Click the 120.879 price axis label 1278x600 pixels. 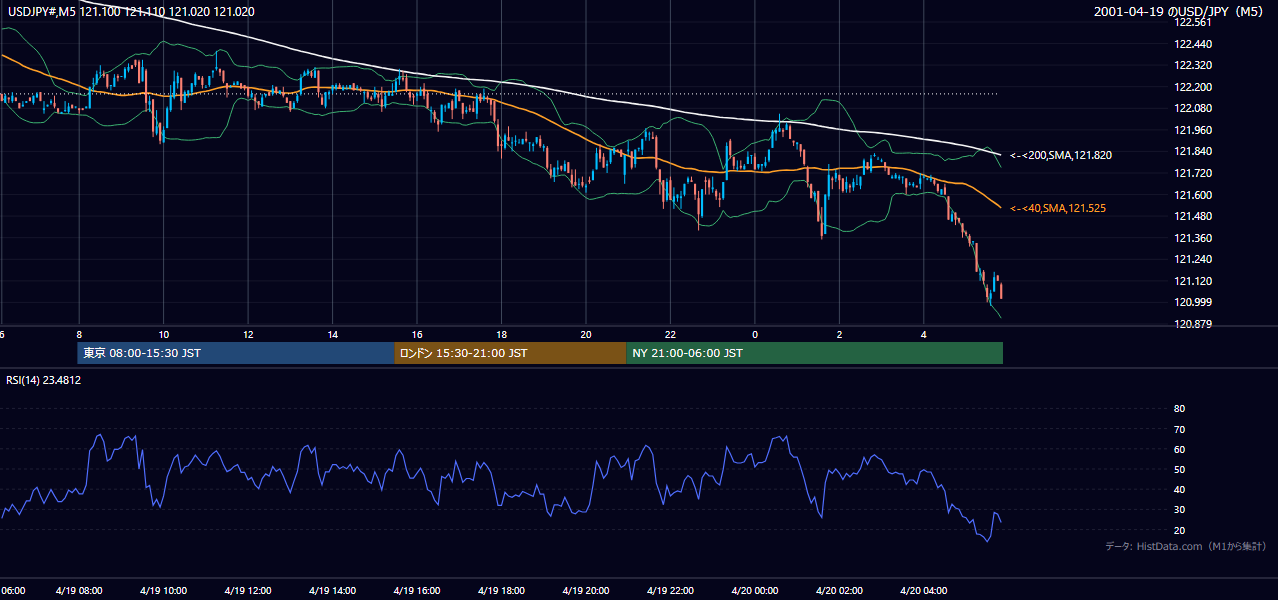(x=1195, y=324)
